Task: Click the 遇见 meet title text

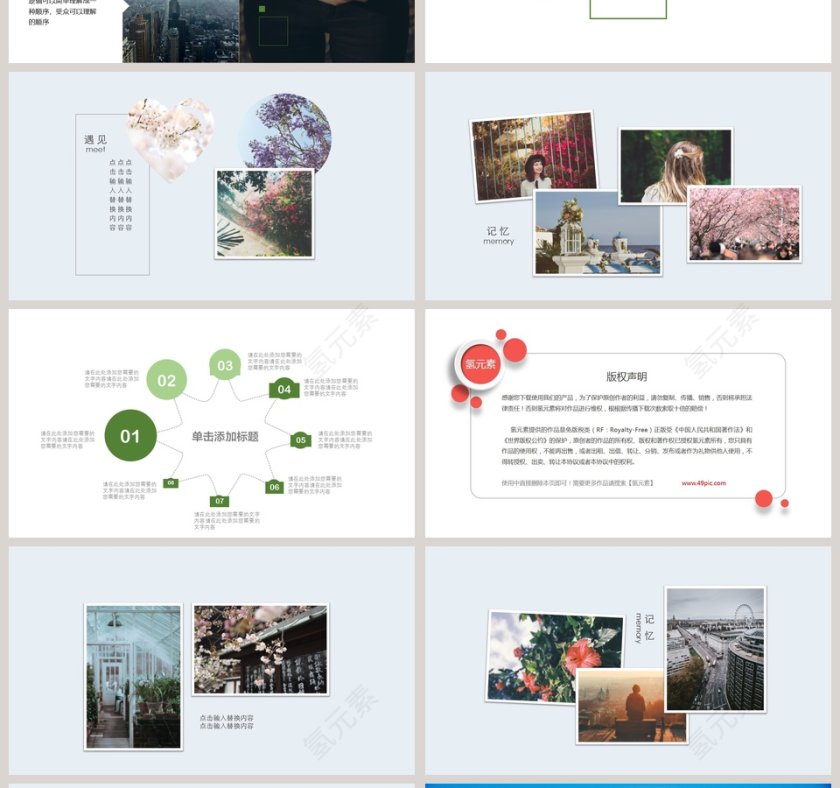Action: click(x=95, y=143)
